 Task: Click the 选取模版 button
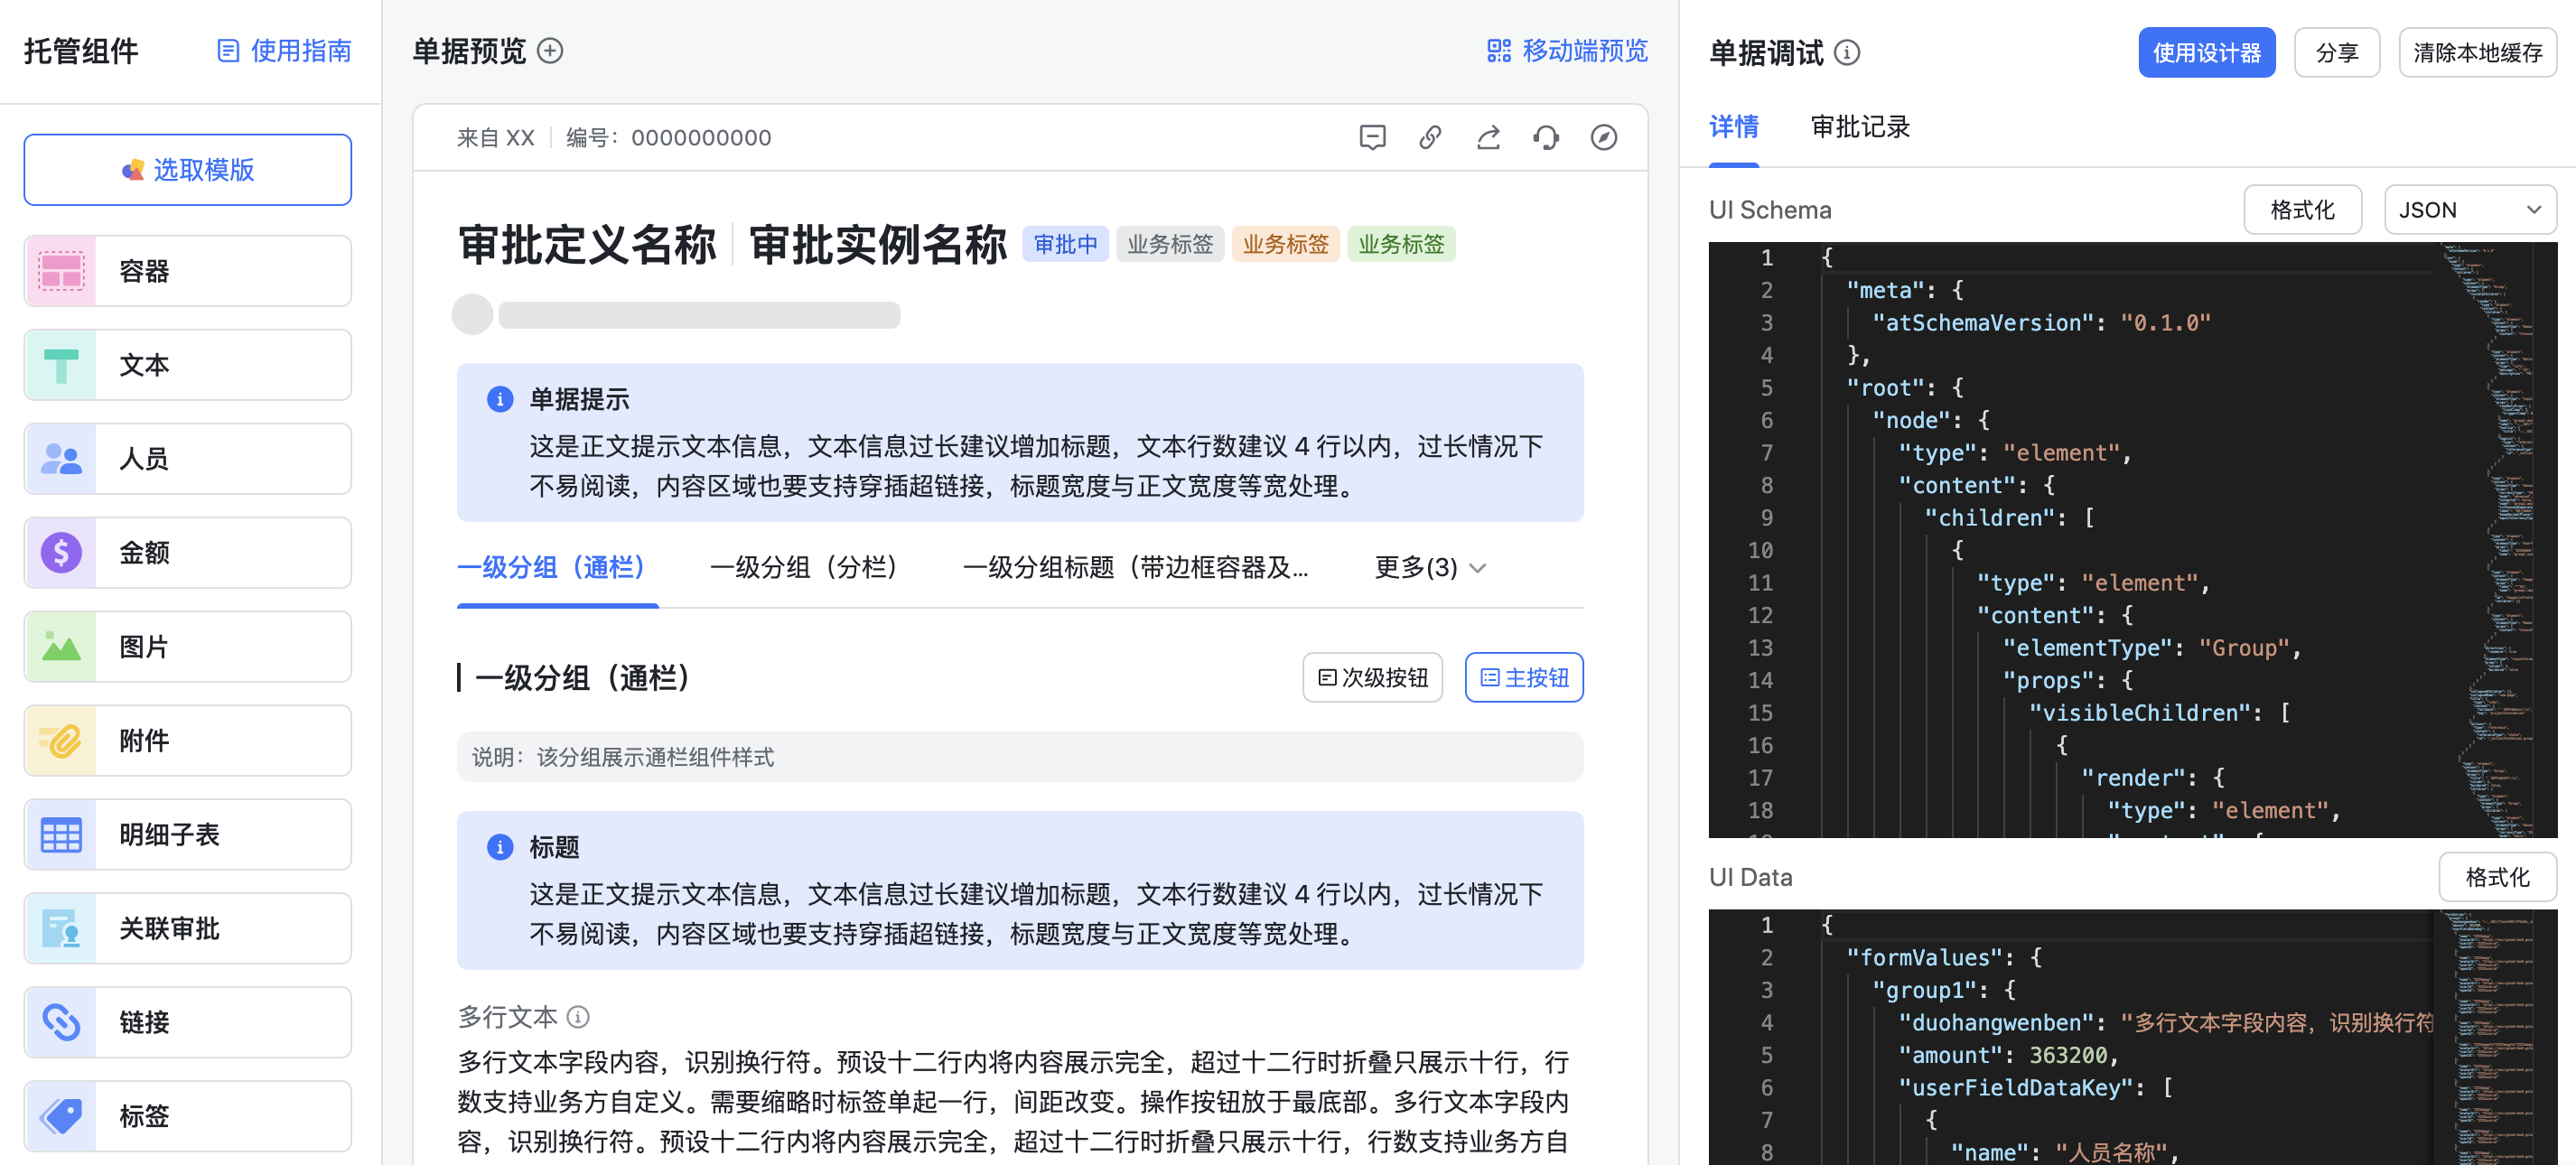[188, 170]
